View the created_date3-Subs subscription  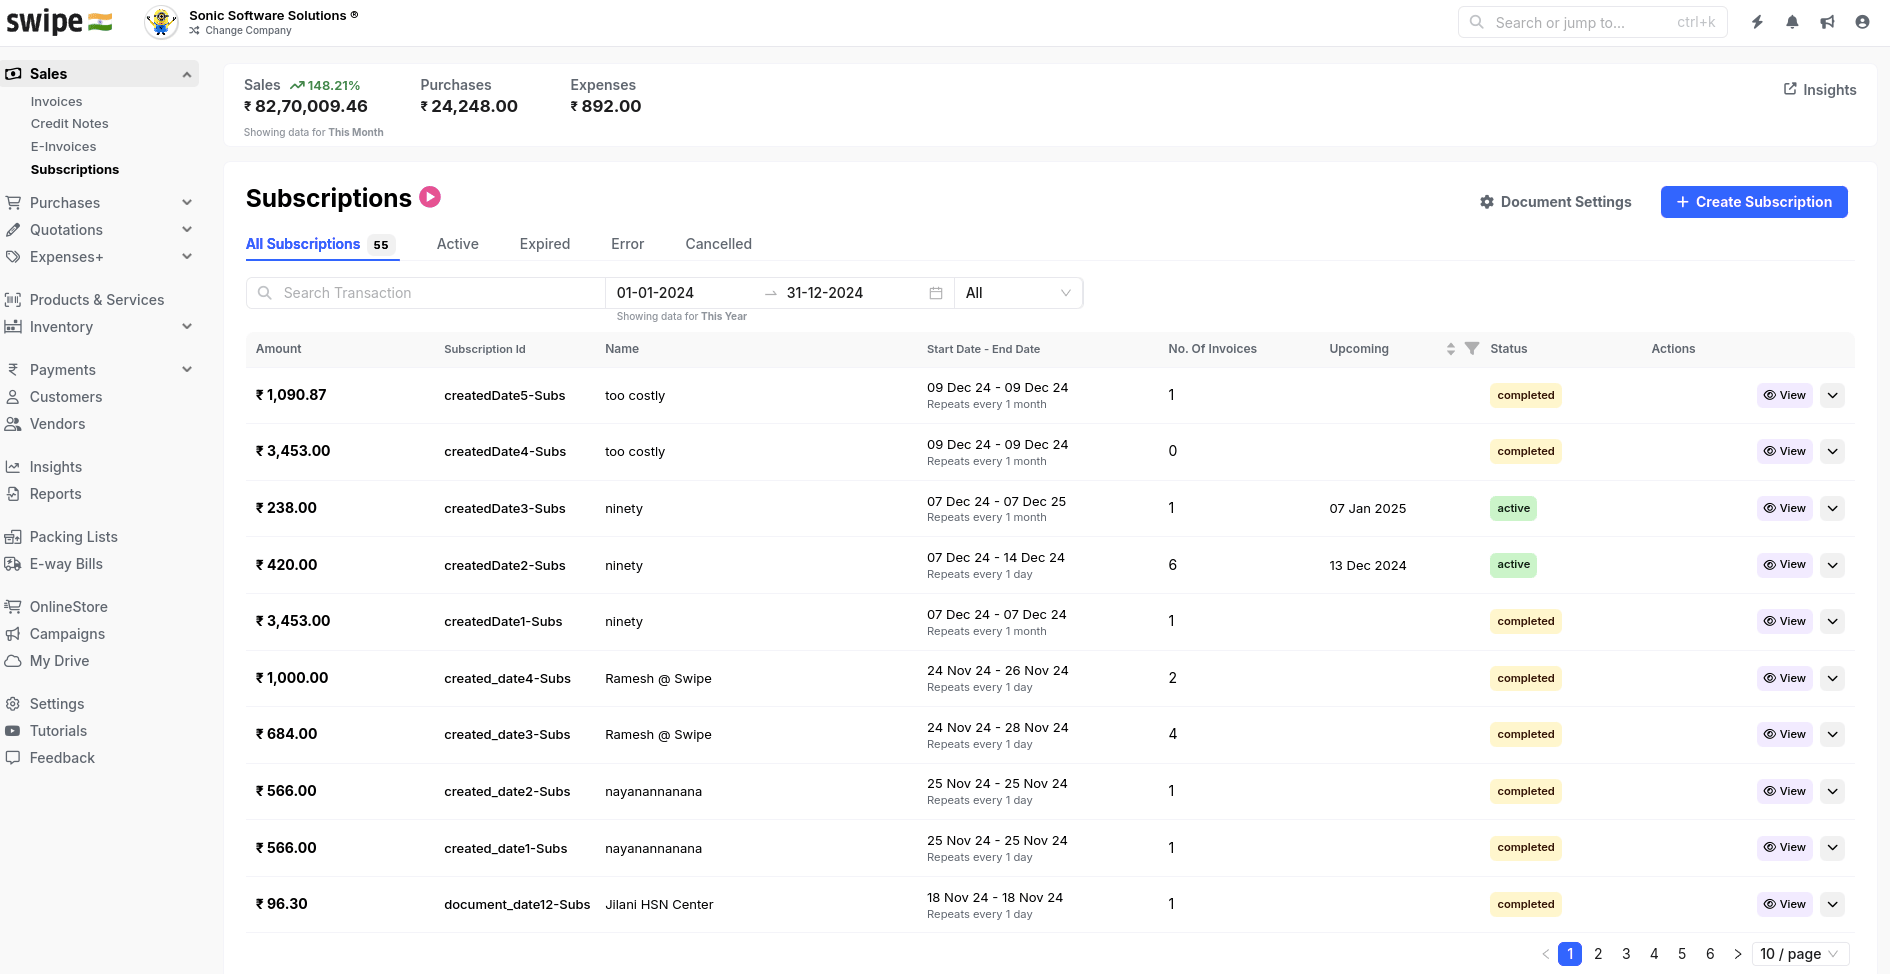point(1785,734)
